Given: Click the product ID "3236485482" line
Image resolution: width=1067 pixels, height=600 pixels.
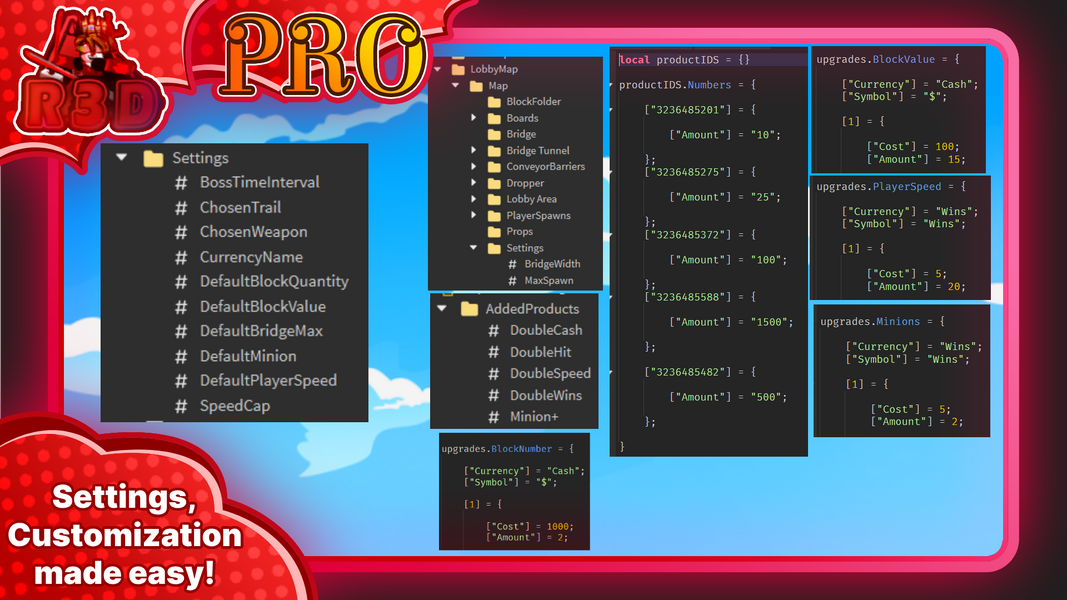Looking at the screenshot, I should pyautogui.click(x=700, y=372).
